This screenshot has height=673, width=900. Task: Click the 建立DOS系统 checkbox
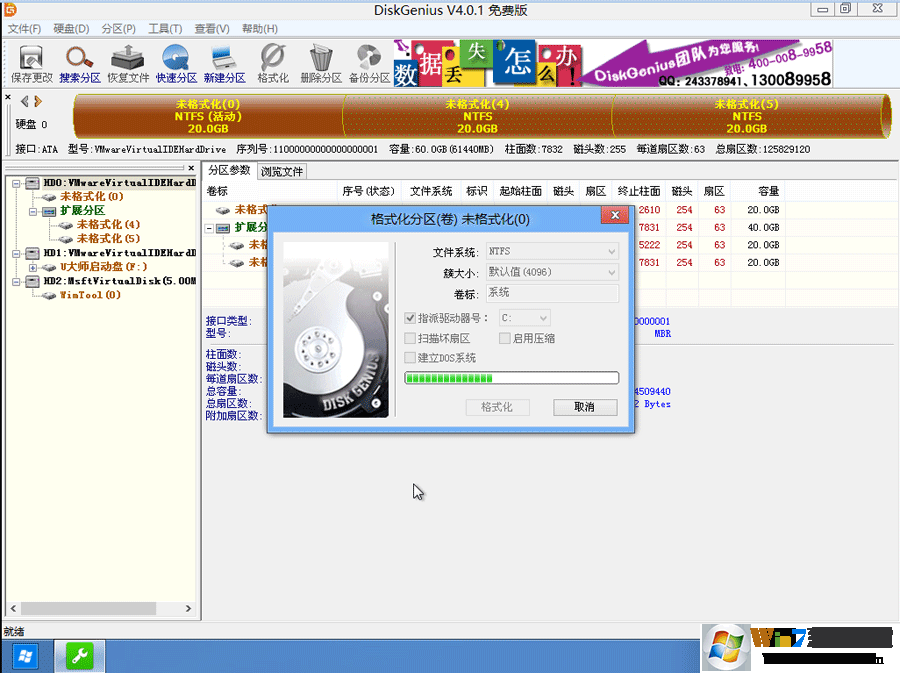pos(410,358)
